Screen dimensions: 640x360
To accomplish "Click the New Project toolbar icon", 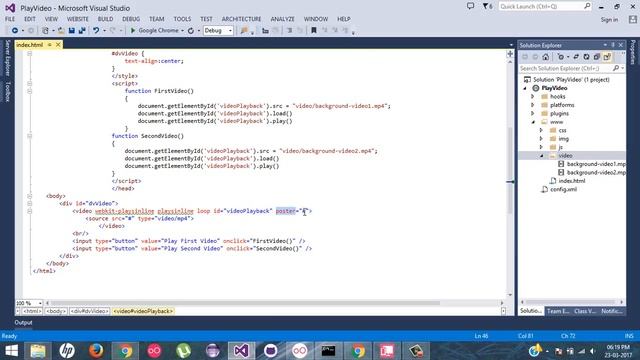I will point(45,31).
